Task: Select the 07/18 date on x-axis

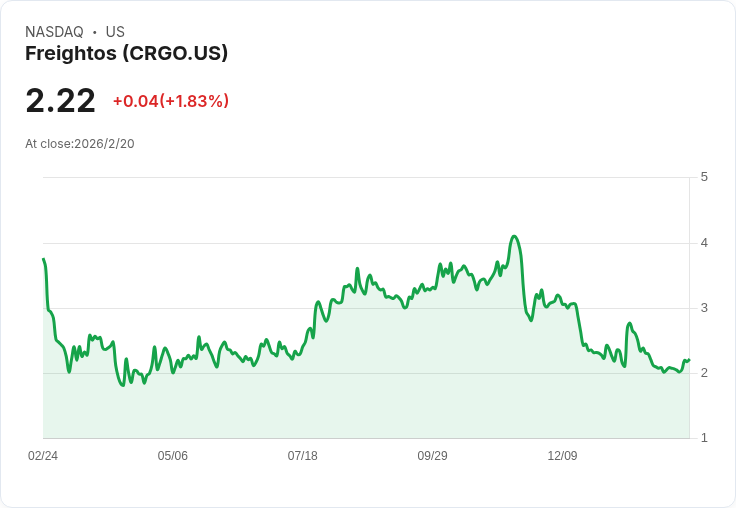Action: tap(303, 456)
